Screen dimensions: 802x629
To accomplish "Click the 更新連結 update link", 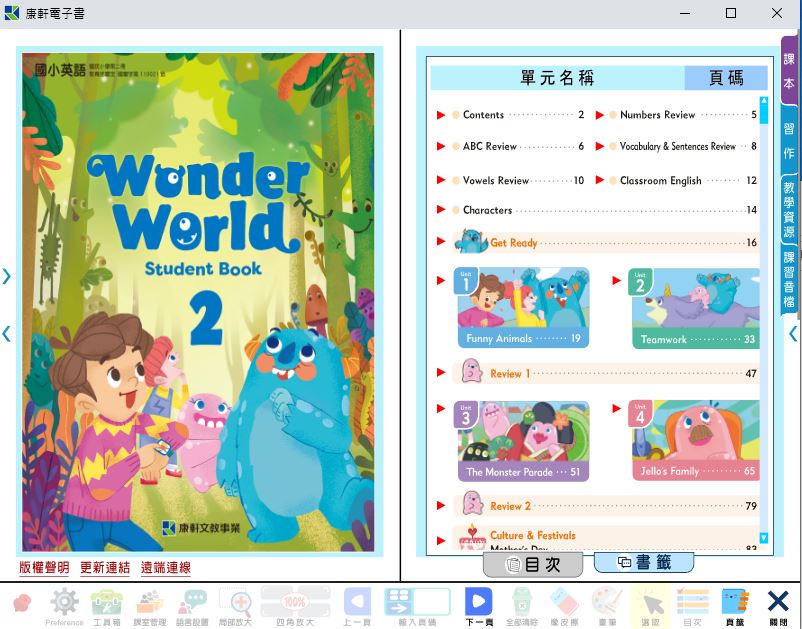I will [105, 568].
